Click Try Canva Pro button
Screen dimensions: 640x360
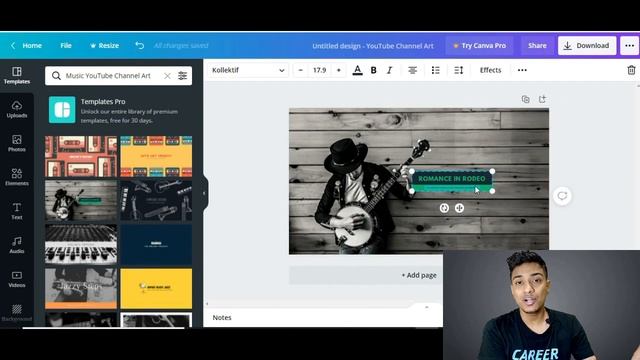[480, 46]
